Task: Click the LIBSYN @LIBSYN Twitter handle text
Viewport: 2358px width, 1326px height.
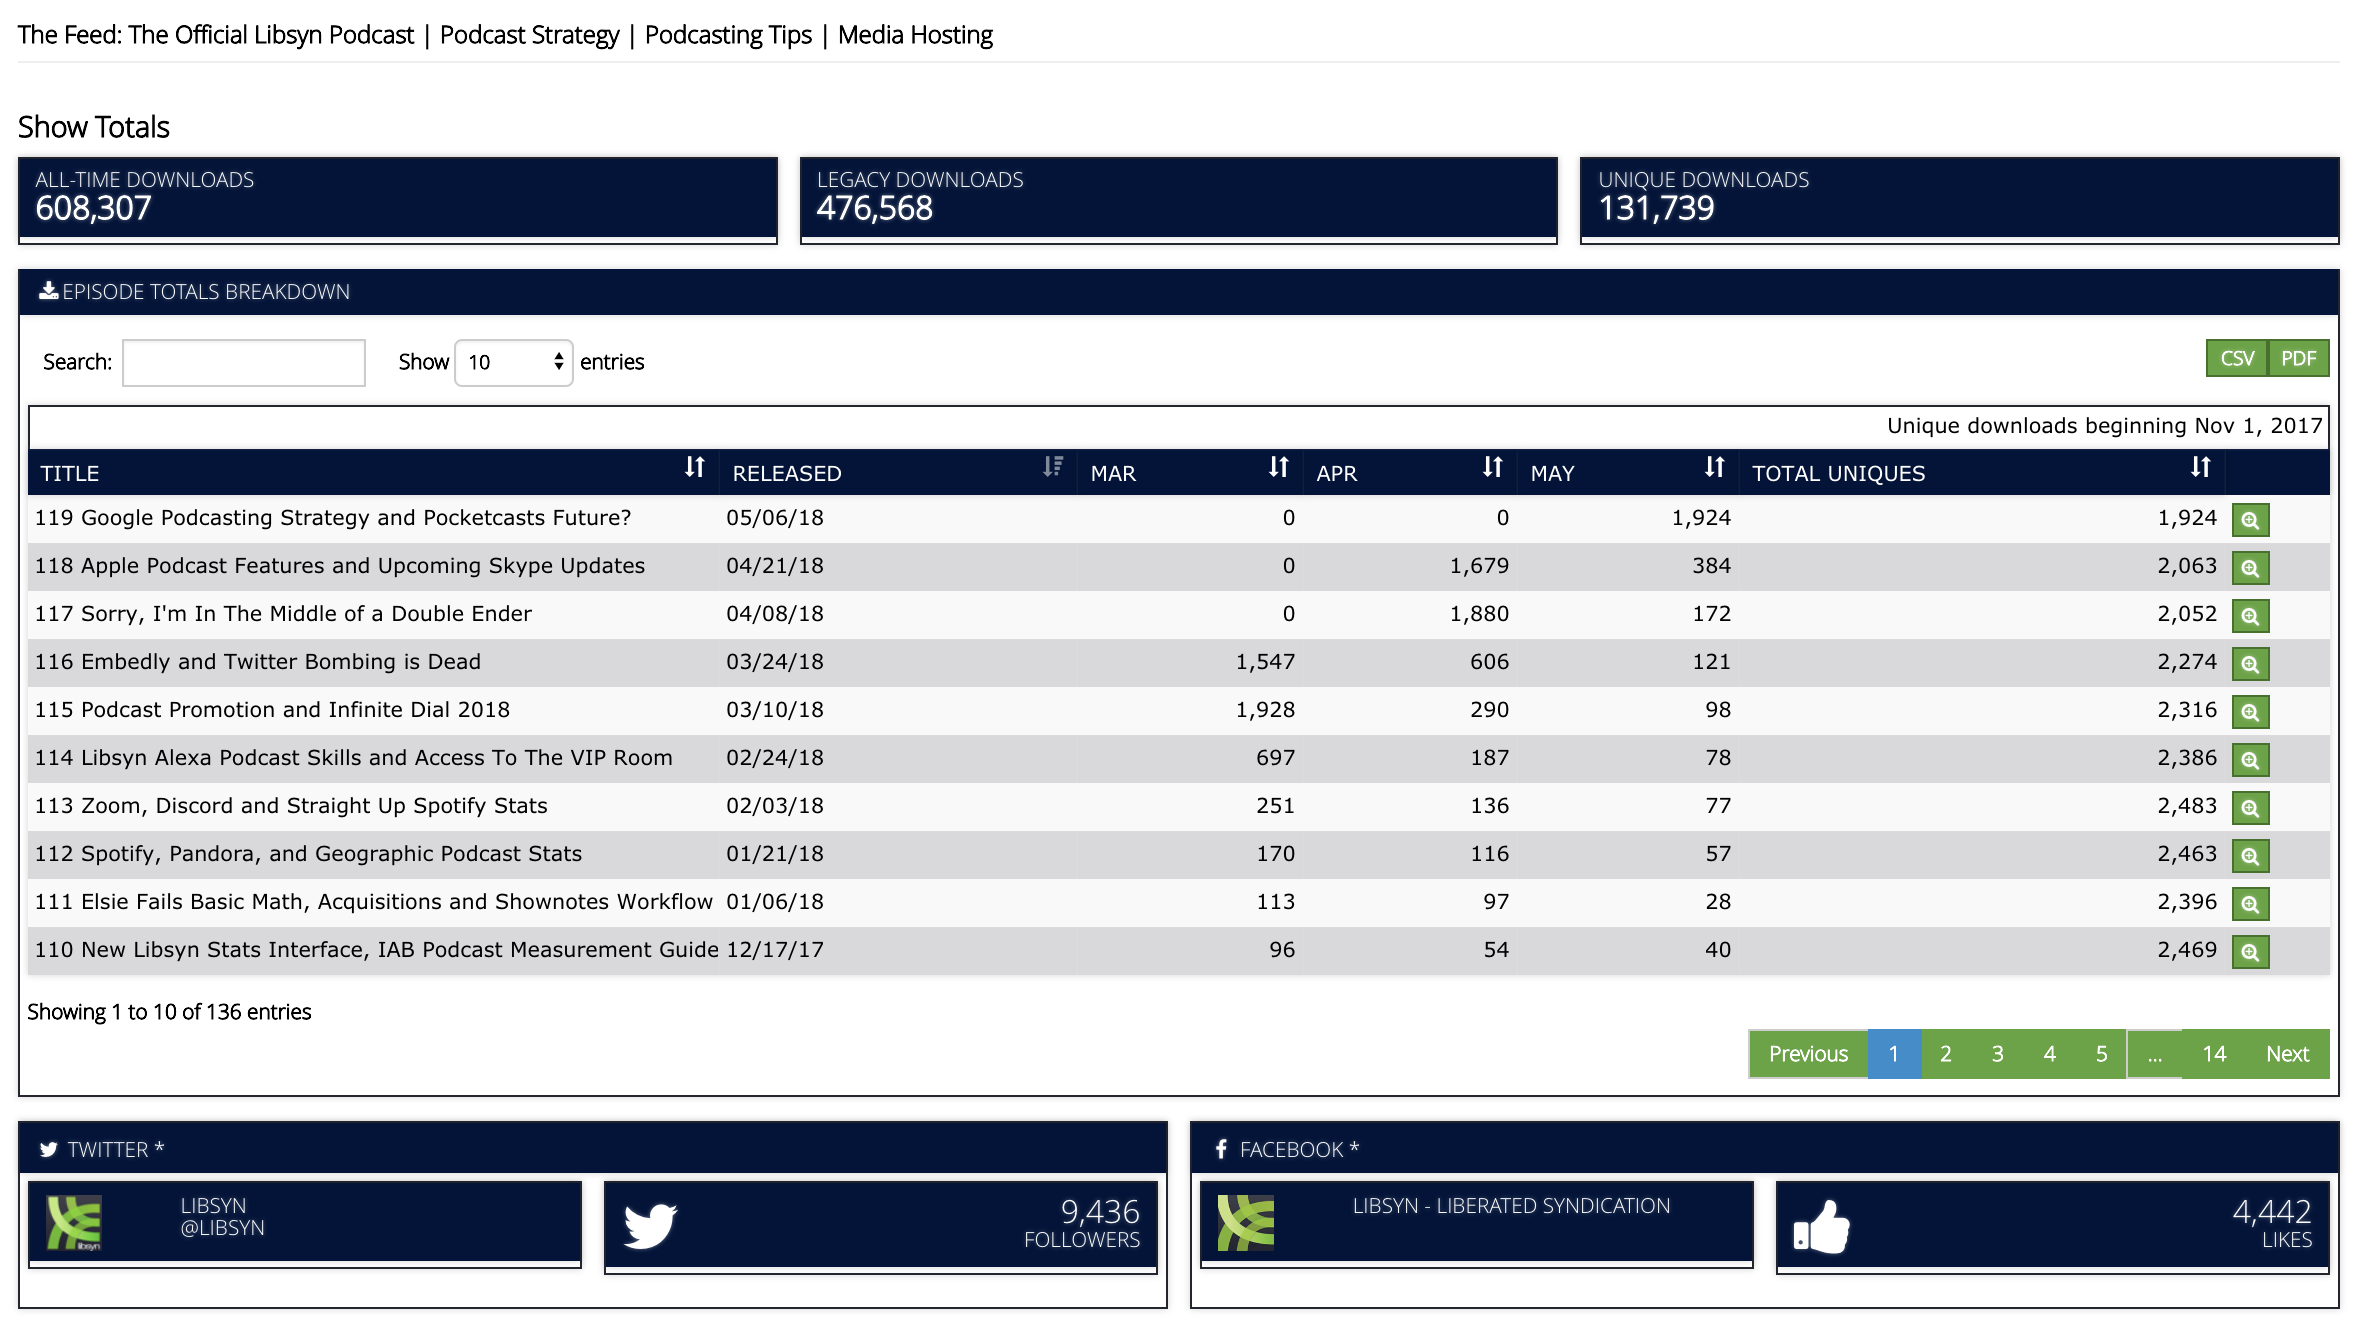Action: 222,1217
